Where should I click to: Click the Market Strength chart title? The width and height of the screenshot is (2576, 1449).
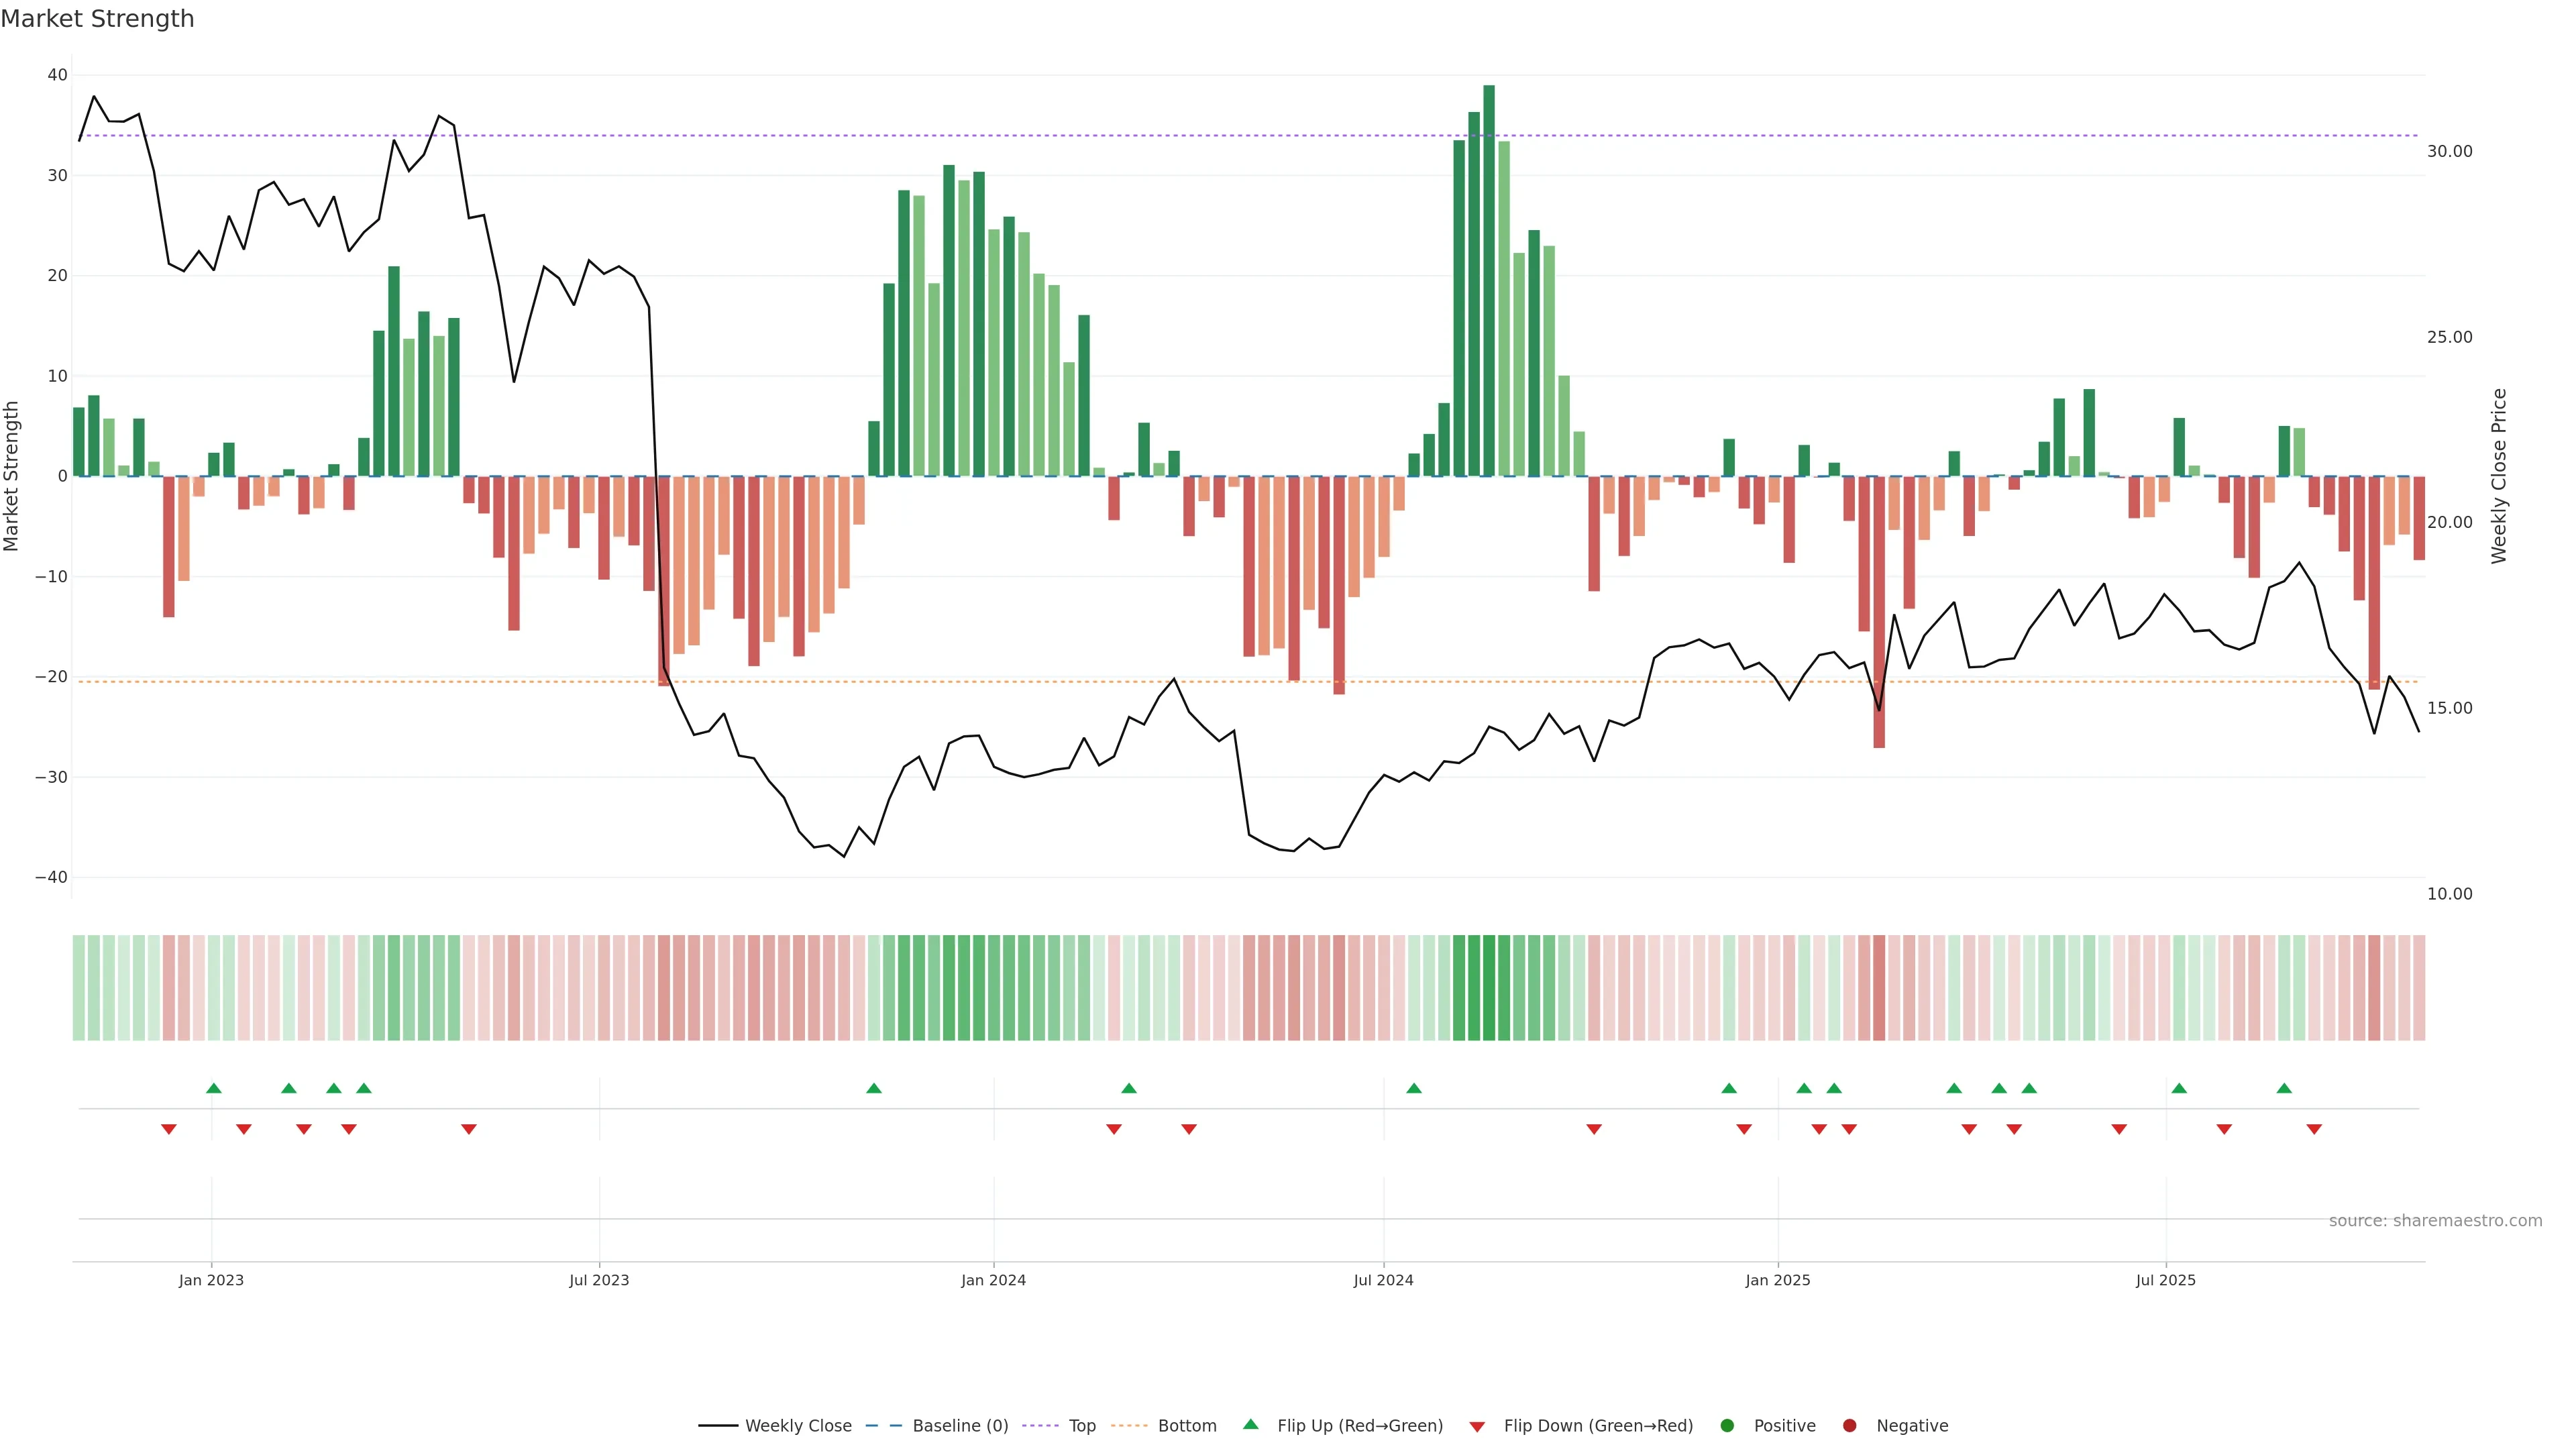click(x=97, y=19)
